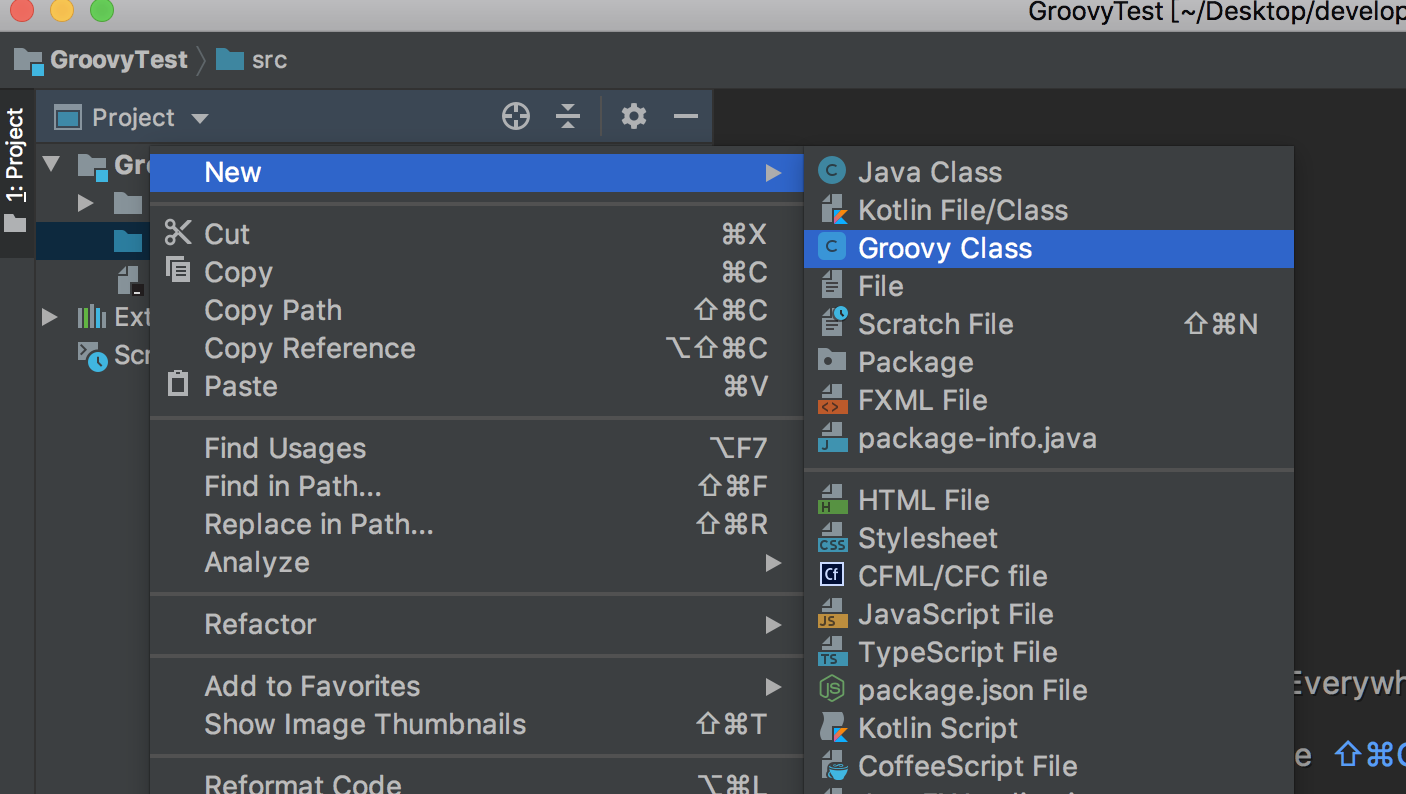
Task: Create a new package-info.java
Action: coord(1048,438)
